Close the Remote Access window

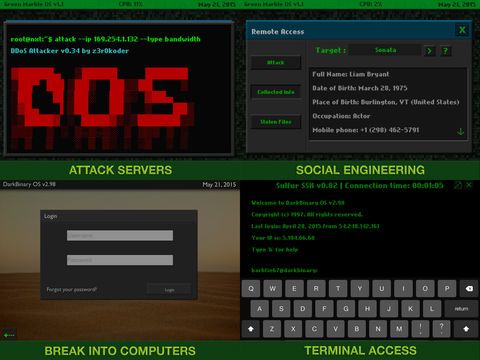(462, 30)
